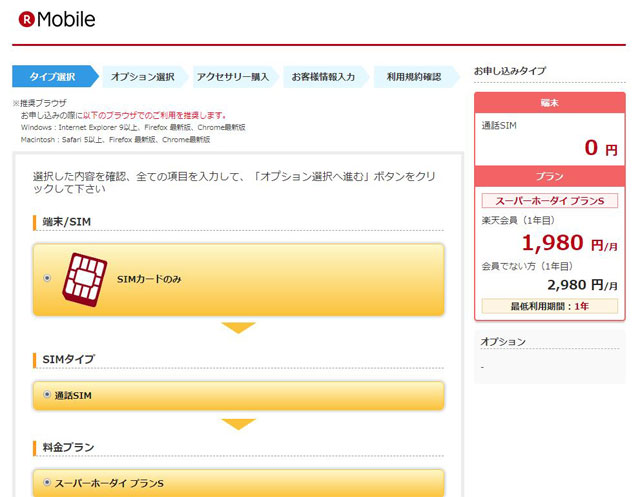Click the Windows browser requirements line
This screenshot has height=497, width=640.
[x=133, y=127]
